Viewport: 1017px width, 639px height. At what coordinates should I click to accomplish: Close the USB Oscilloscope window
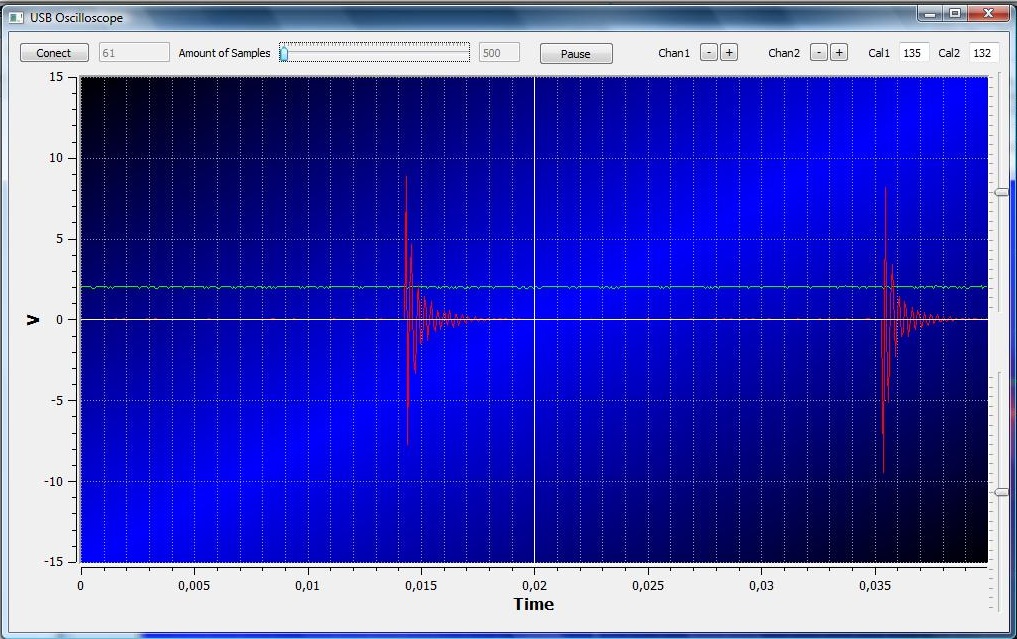988,13
